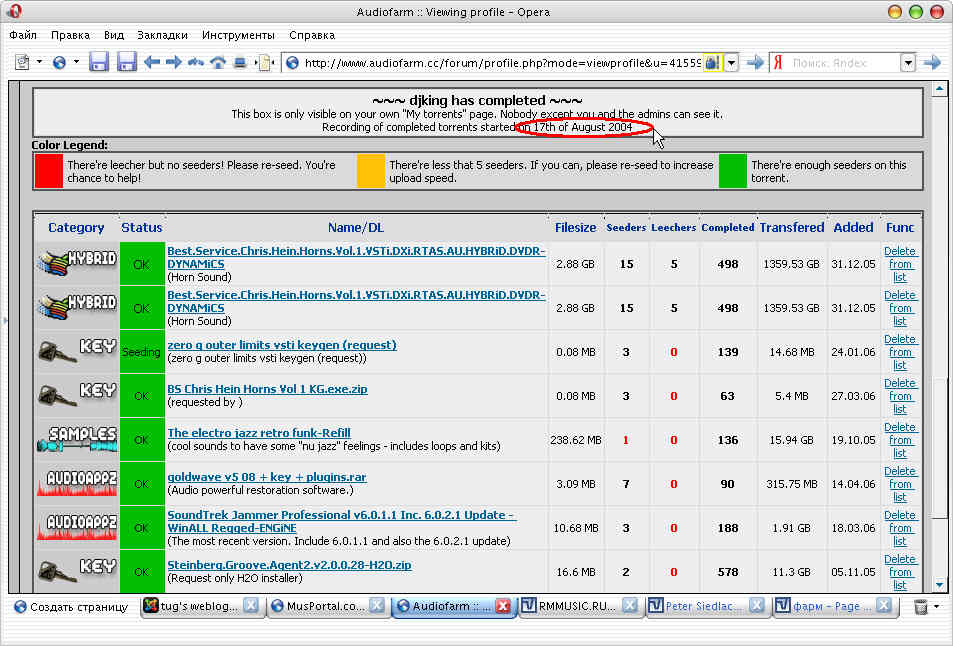
Task: Click the new page document icon
Action: [264, 63]
